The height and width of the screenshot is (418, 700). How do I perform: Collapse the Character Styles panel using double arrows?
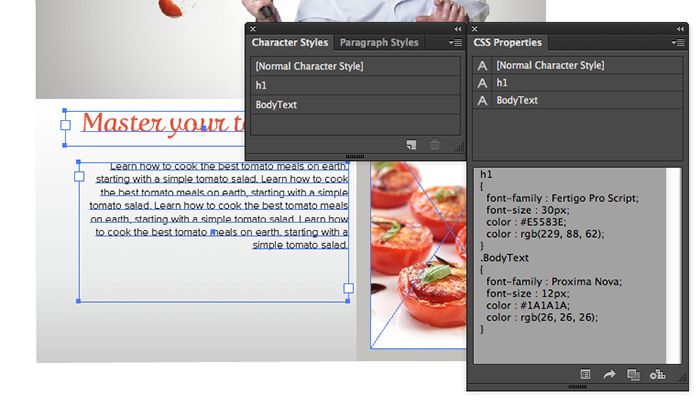(458, 29)
